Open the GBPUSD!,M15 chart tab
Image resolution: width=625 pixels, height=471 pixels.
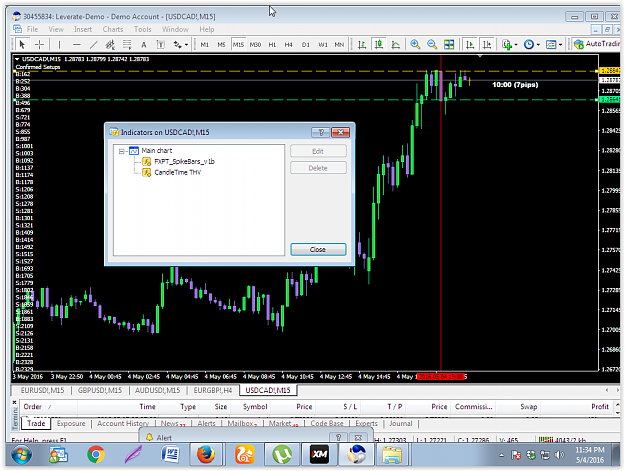click(100, 390)
